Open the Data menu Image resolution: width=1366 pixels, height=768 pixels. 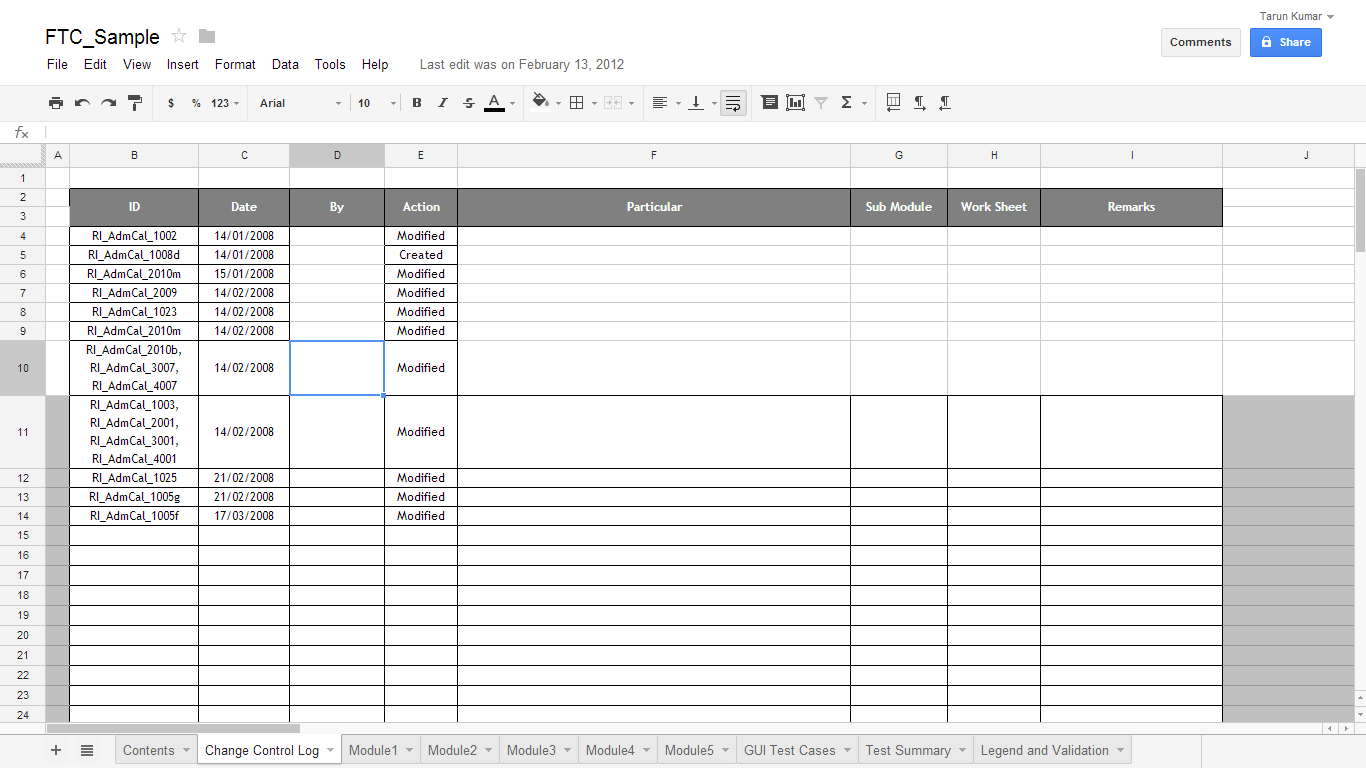pyautogui.click(x=285, y=64)
